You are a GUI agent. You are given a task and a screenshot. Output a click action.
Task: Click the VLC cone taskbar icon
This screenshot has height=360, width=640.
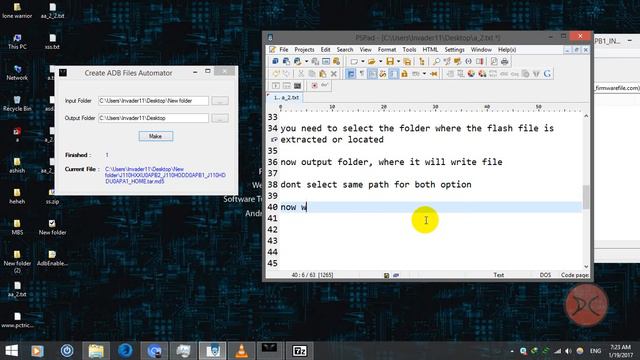point(242,351)
